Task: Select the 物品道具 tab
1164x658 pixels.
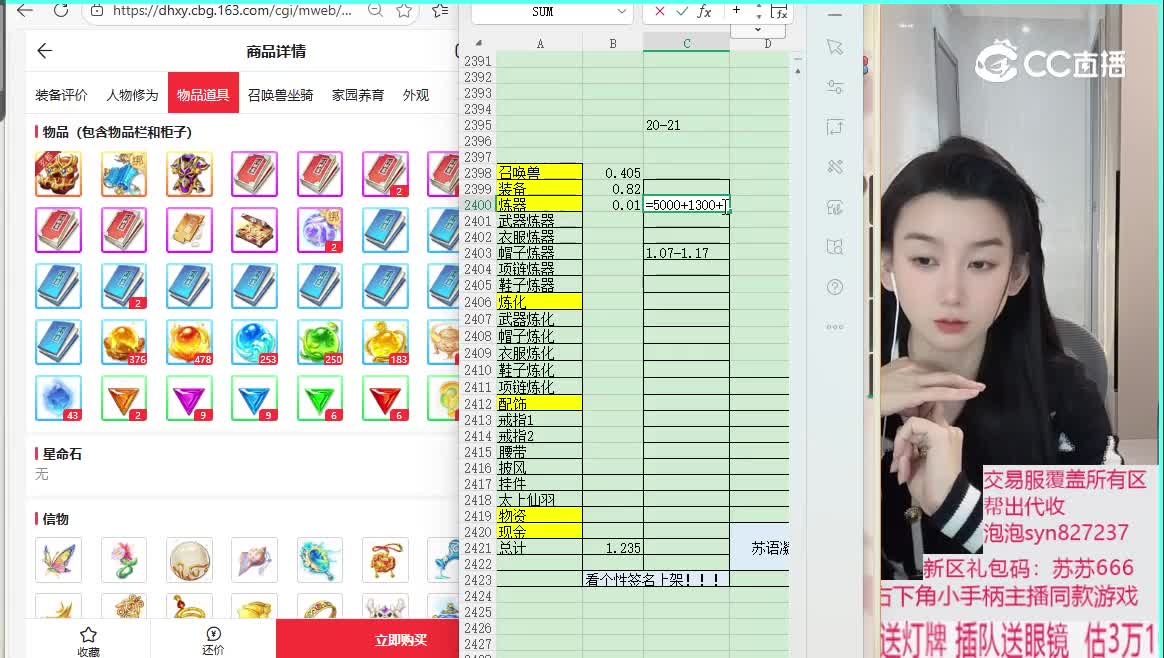Action: tap(203, 93)
